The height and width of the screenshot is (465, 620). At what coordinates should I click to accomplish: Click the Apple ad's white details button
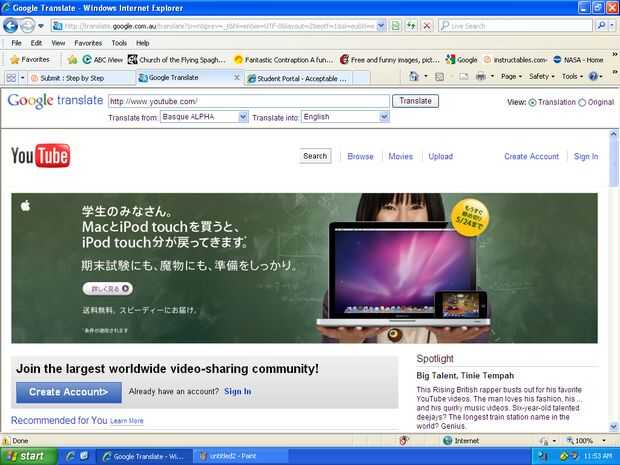[108, 289]
